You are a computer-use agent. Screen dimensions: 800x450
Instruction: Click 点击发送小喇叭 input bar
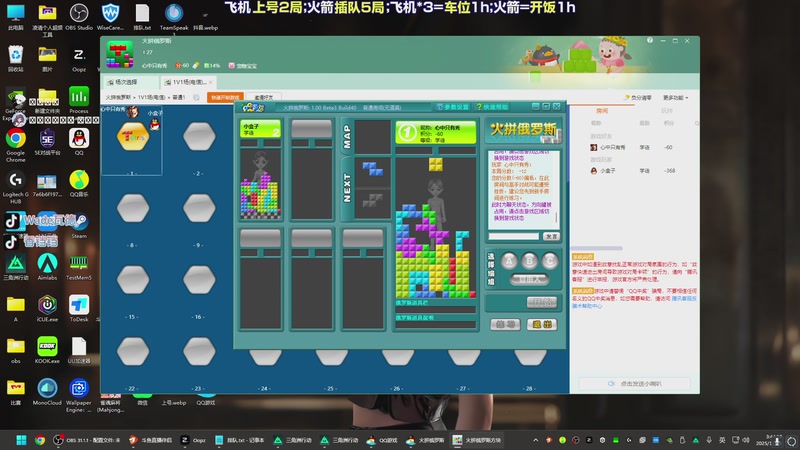tap(635, 384)
